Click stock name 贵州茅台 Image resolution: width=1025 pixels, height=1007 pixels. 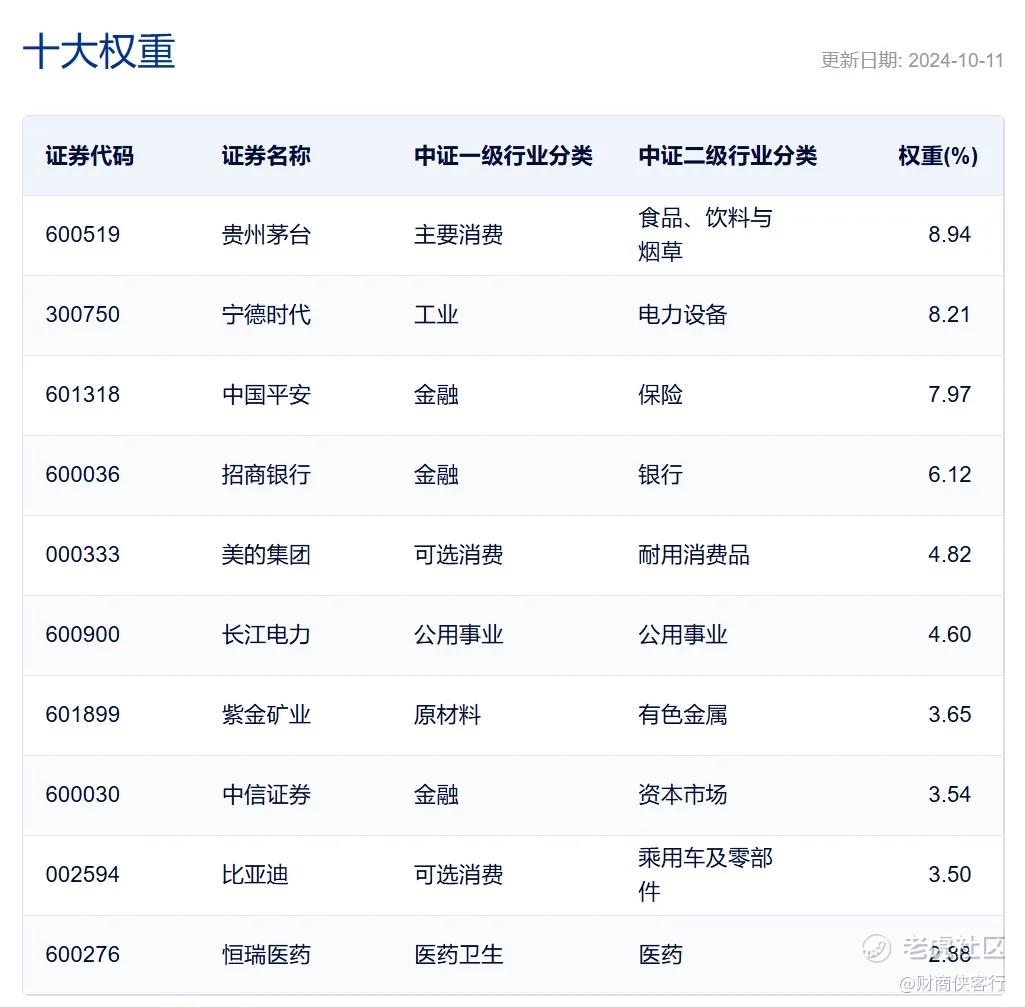click(x=266, y=234)
